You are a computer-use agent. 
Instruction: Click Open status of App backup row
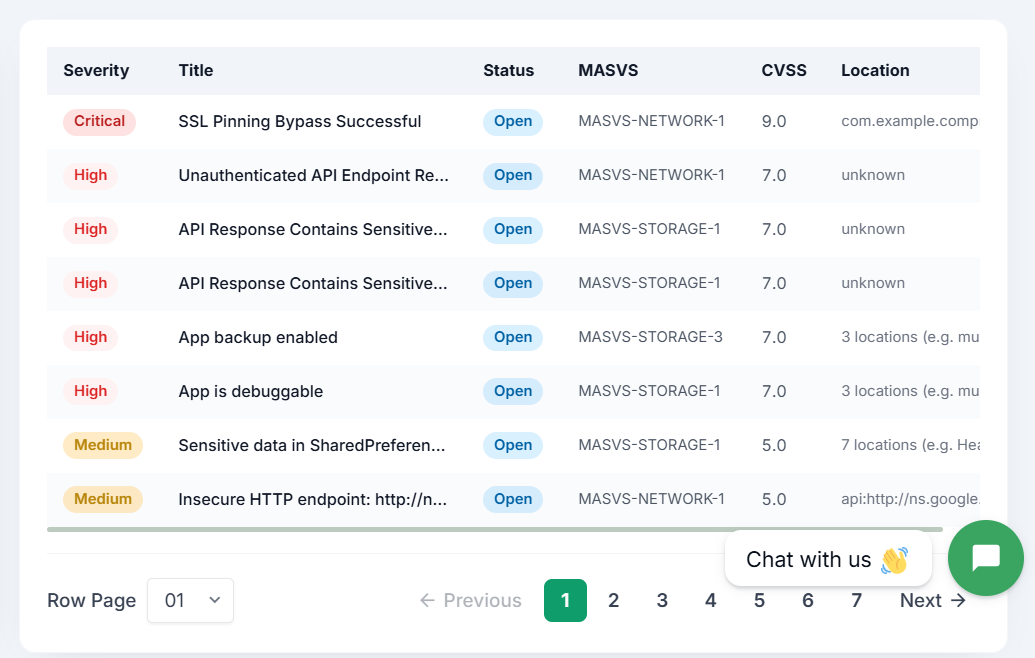point(513,337)
